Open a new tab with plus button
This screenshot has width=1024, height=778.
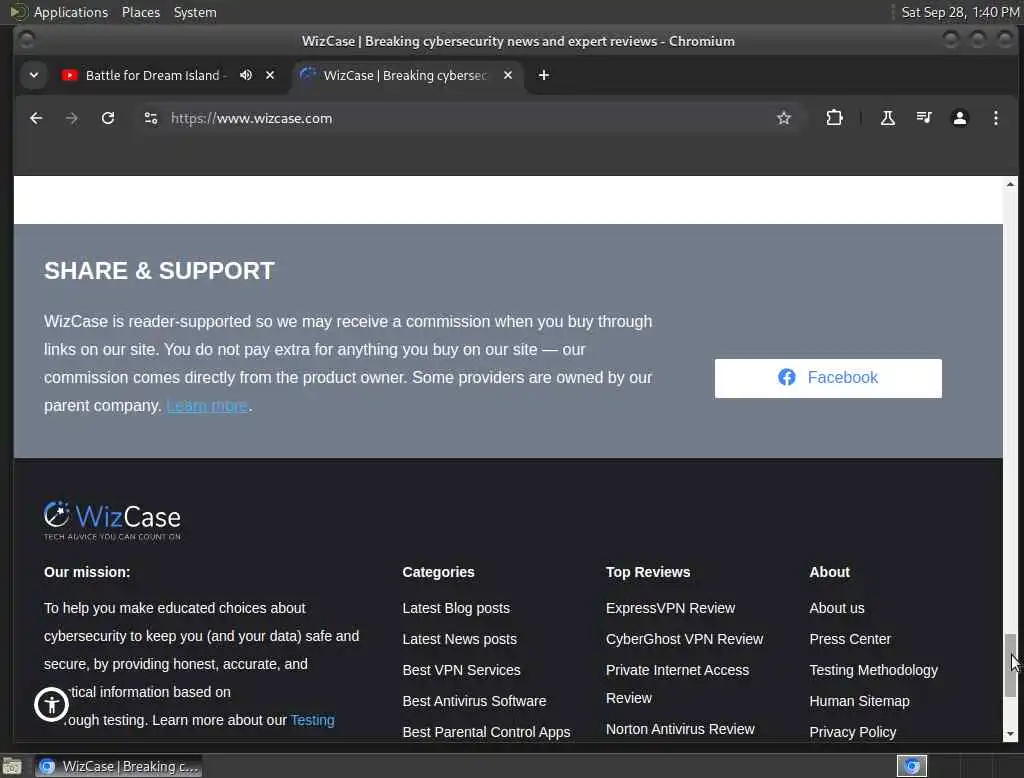click(543, 75)
